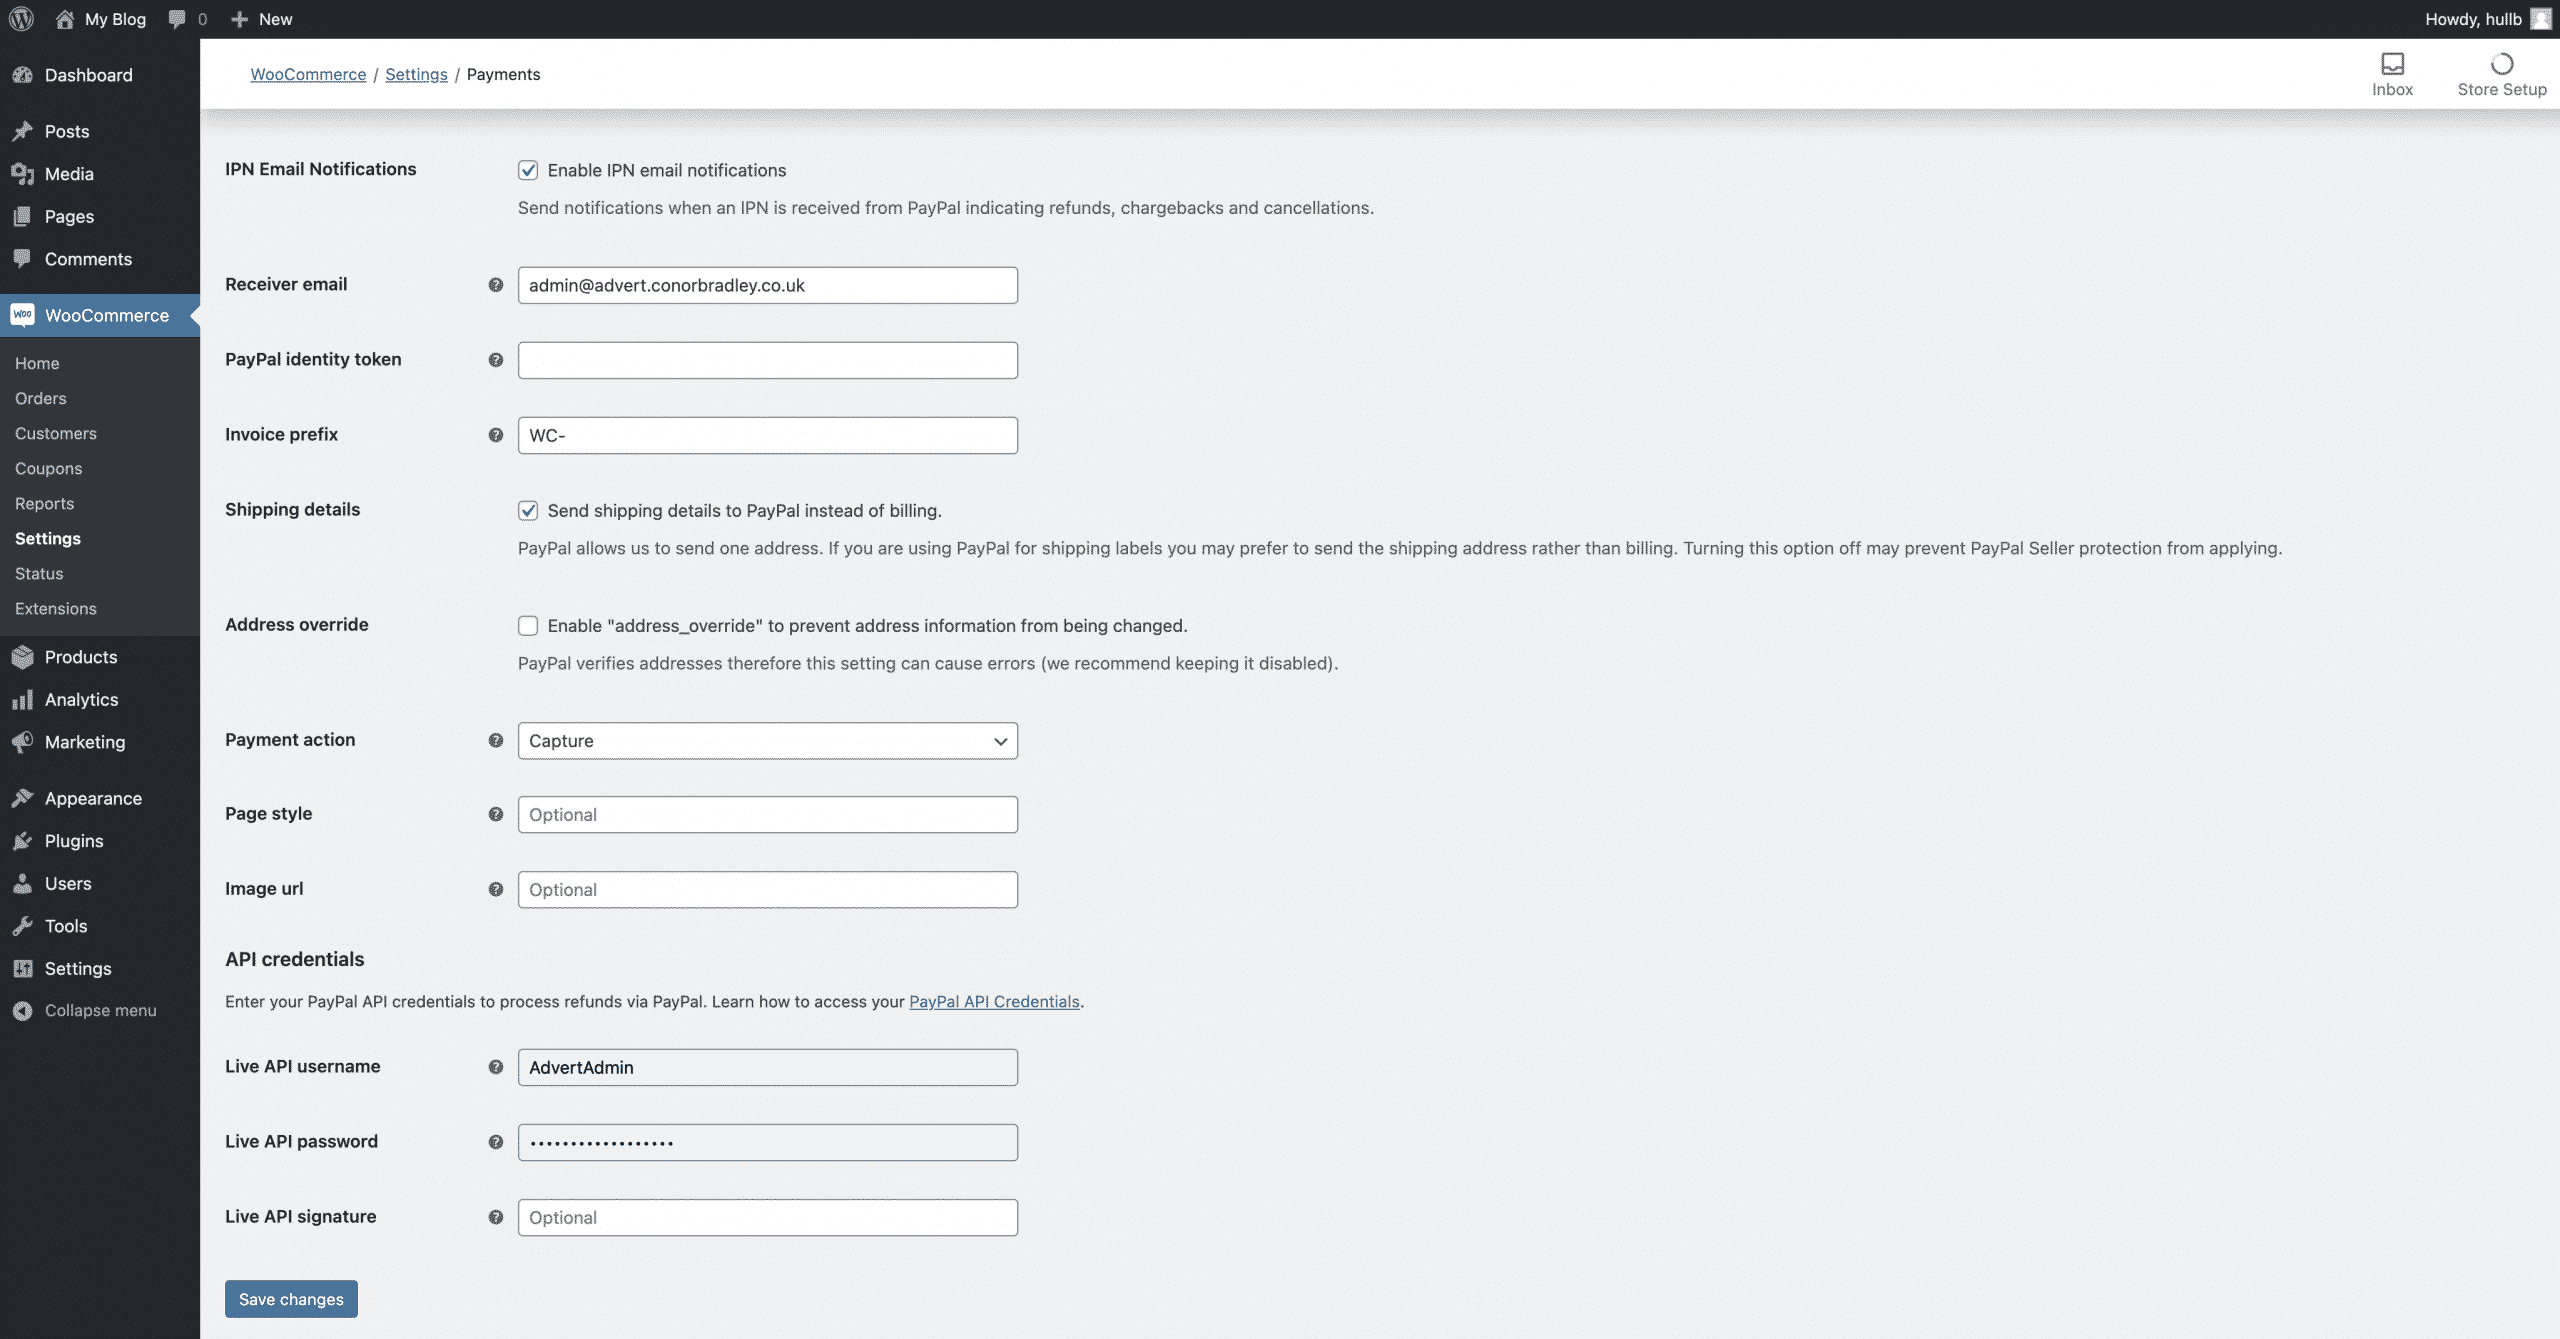Screen dimensions: 2560x1339
Task: Go to Orders under WooCommerce
Action: pyautogui.click(x=41, y=398)
